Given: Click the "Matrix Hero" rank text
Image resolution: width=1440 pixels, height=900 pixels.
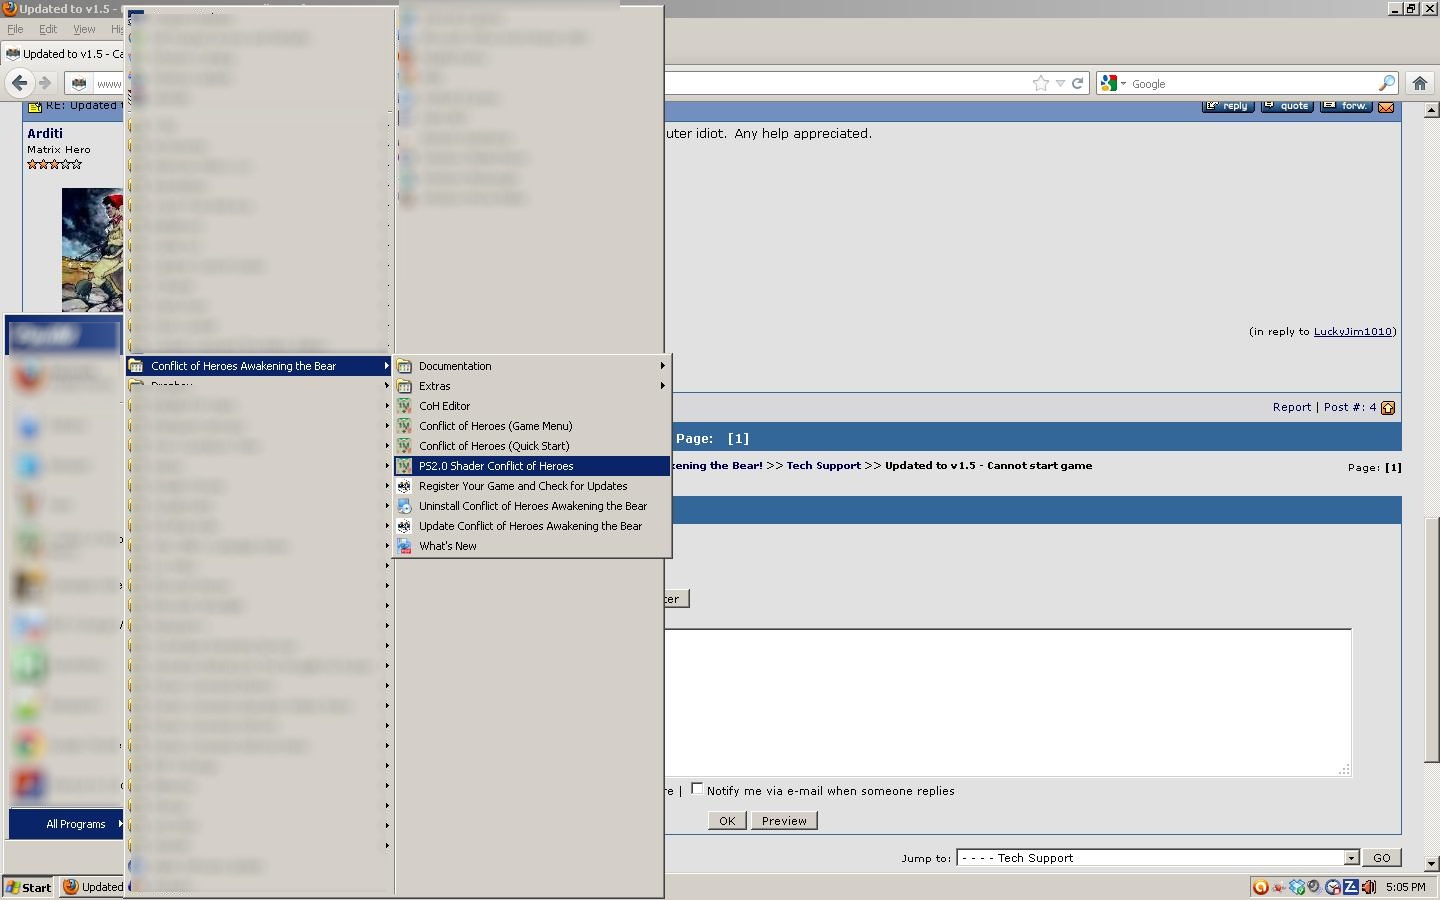Looking at the screenshot, I should [x=59, y=149].
